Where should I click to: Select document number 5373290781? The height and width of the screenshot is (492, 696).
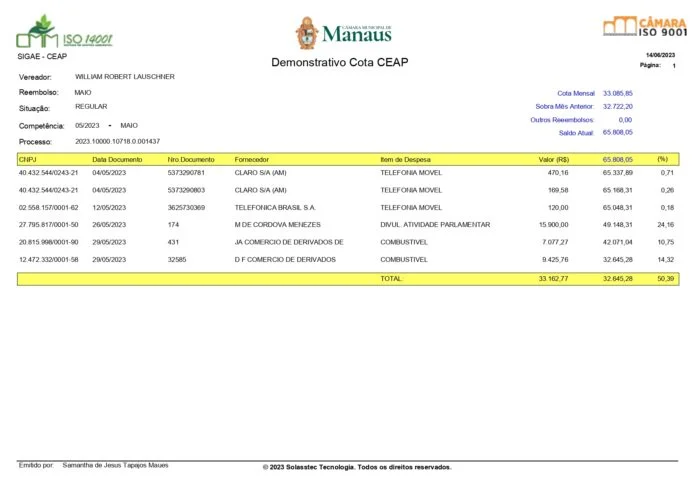186,173
